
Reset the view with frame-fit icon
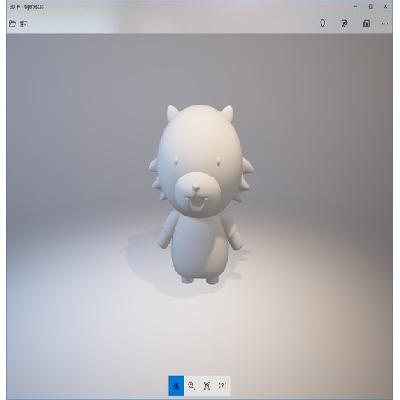coord(207,386)
